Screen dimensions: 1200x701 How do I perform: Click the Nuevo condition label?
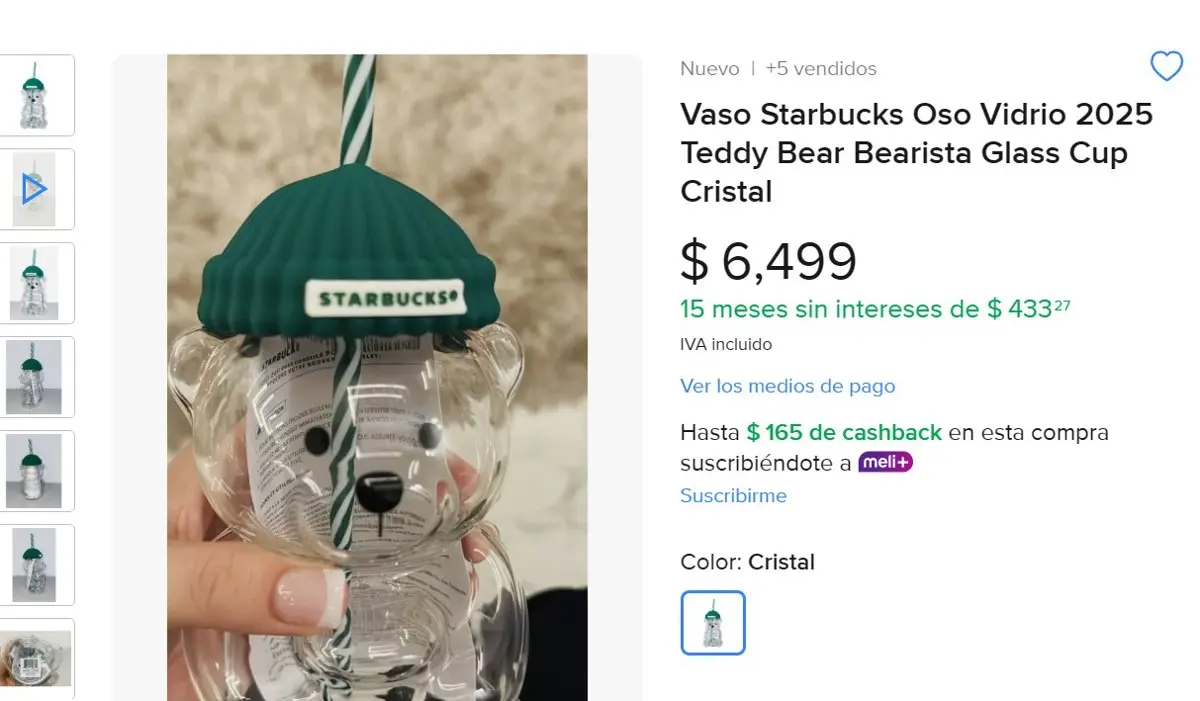coord(709,68)
